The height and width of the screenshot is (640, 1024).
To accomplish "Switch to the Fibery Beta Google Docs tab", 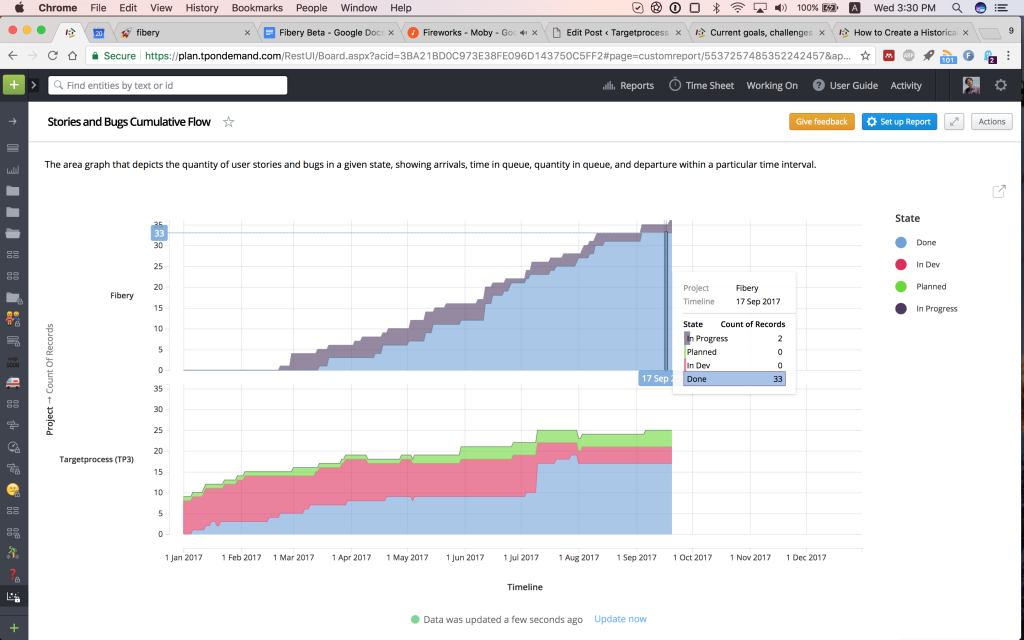I will (329, 32).
